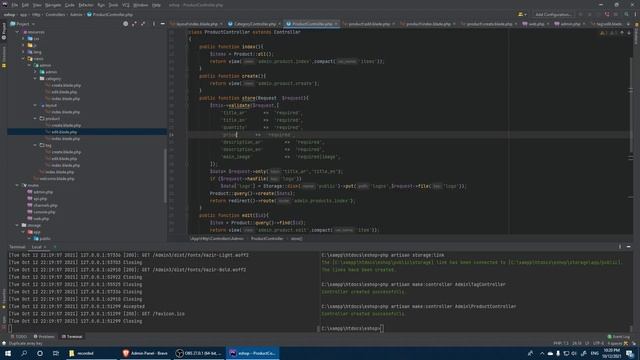Go to the next highlighted error arrow
Viewport: 640px width, 360px height.
[629, 33]
